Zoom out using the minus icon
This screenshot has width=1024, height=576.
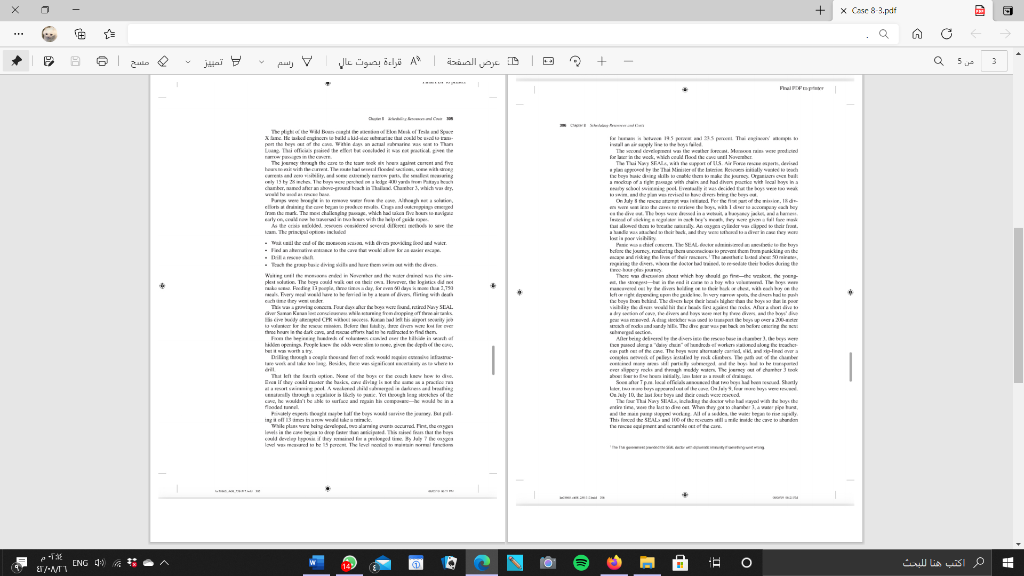[x=628, y=61]
